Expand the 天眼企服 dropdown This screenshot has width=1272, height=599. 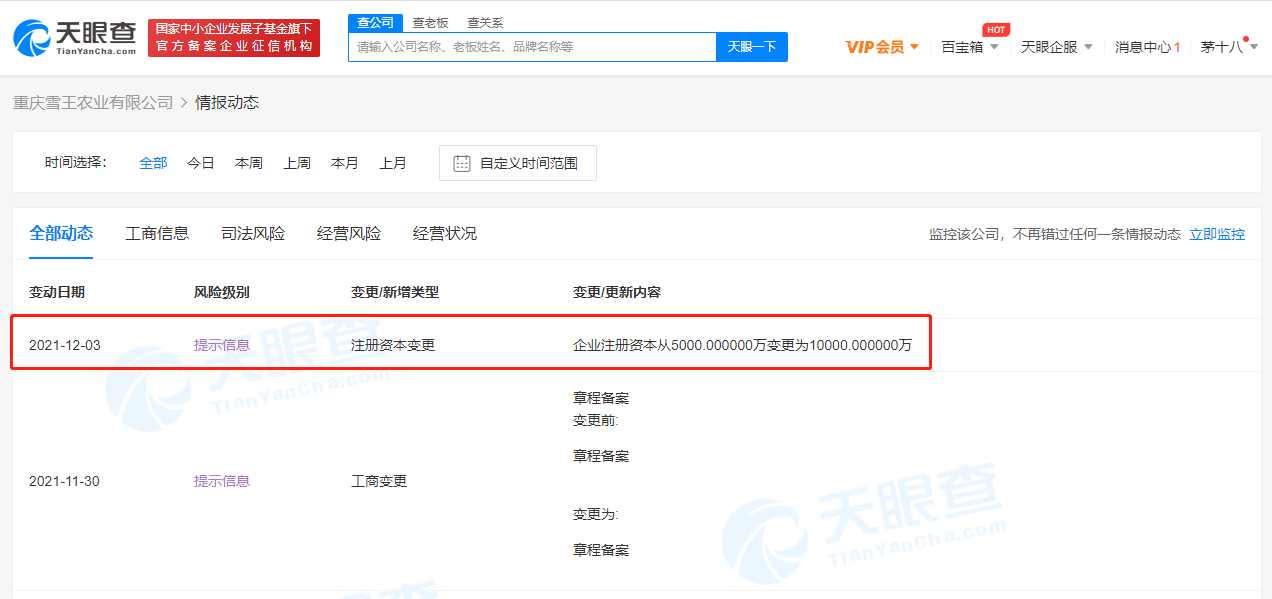pyautogui.click(x=1056, y=47)
